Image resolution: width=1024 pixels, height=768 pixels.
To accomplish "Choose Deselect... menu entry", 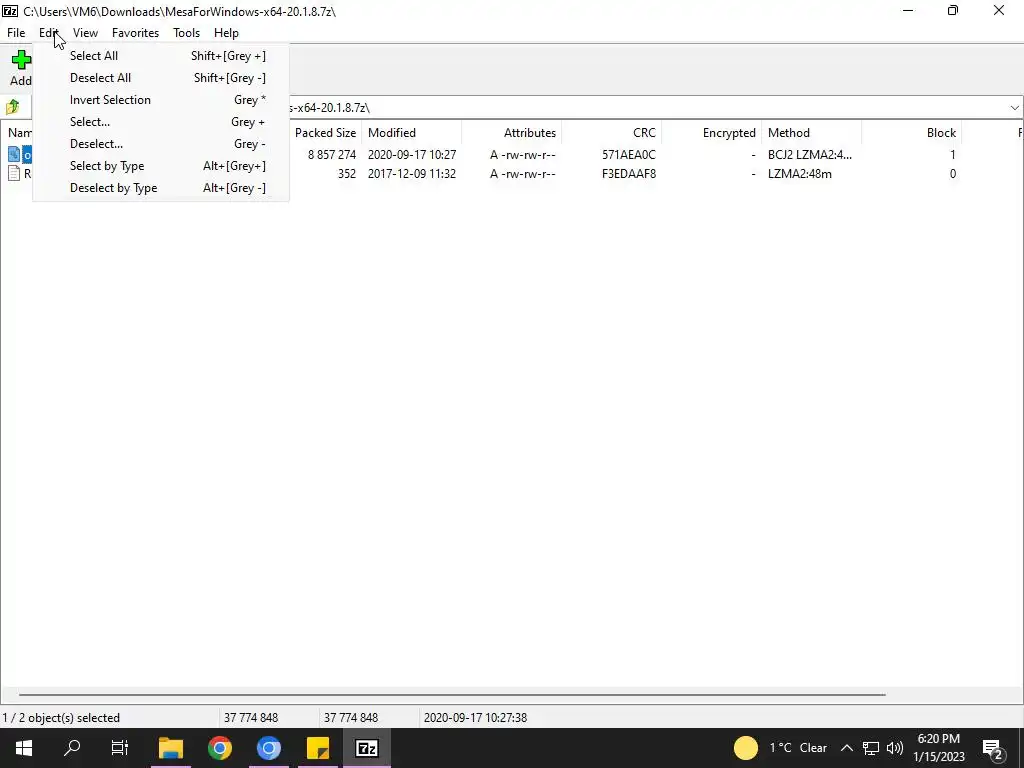I will [x=161, y=144].
